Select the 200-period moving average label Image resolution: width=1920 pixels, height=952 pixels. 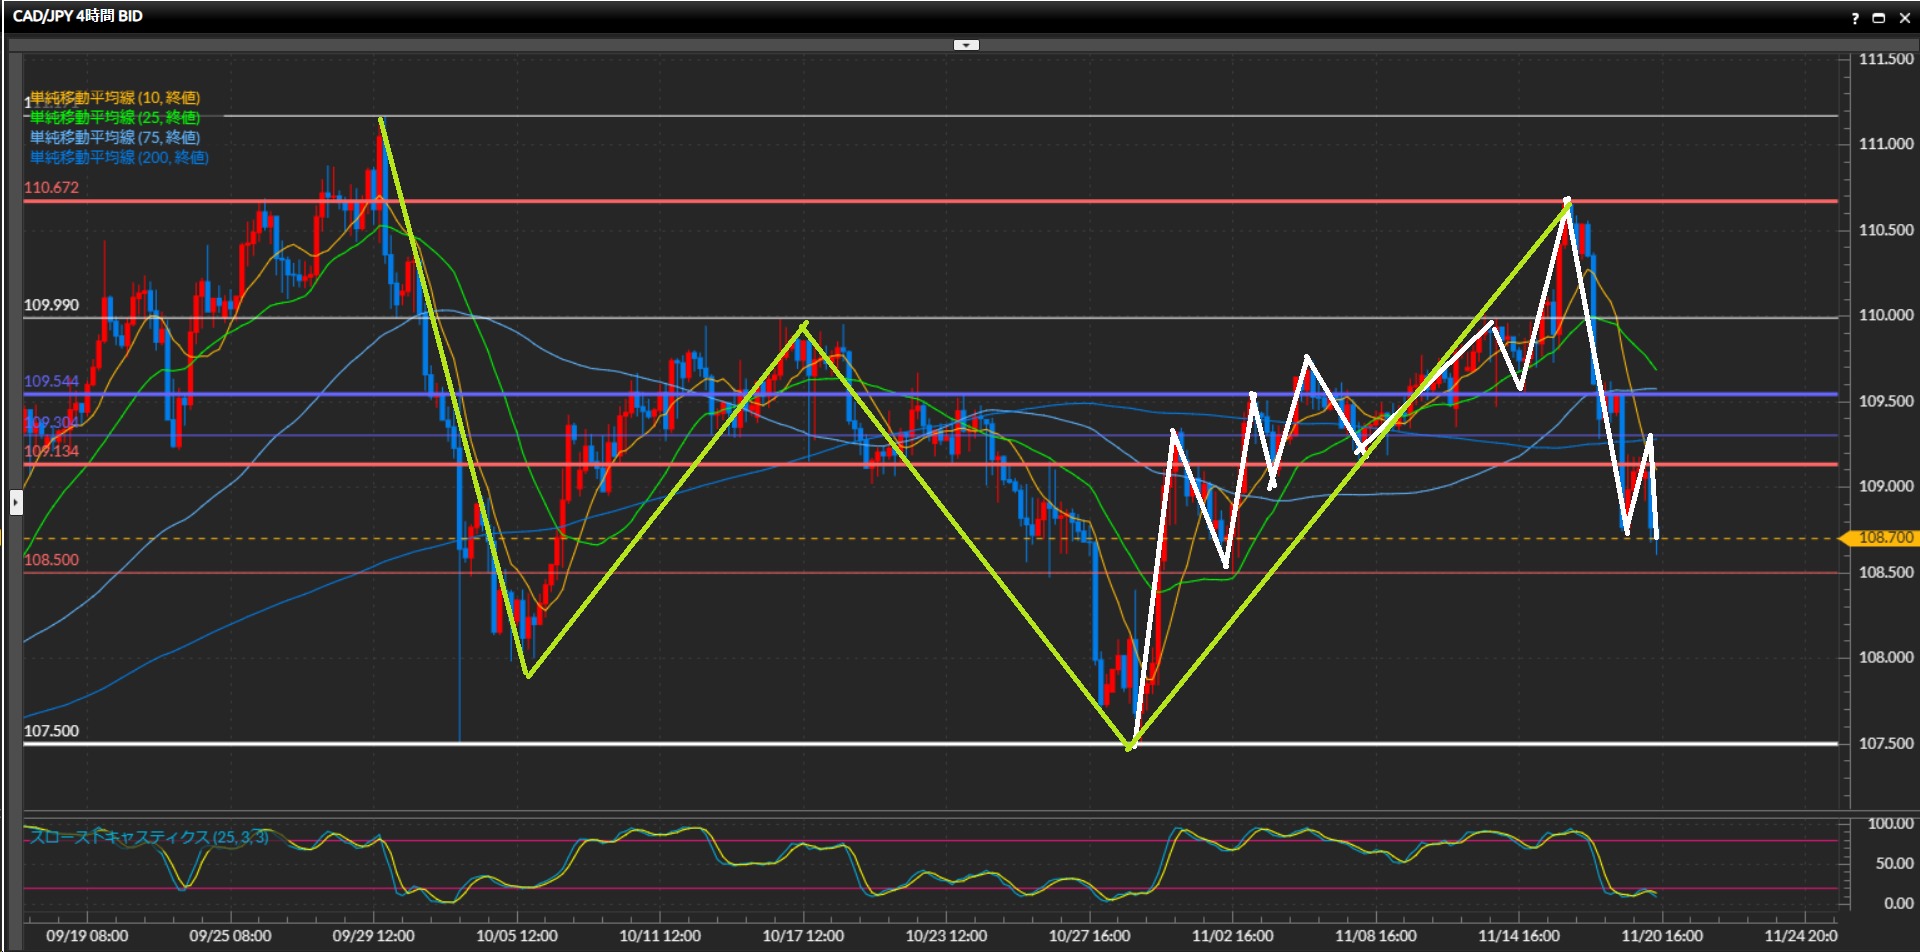(119, 158)
